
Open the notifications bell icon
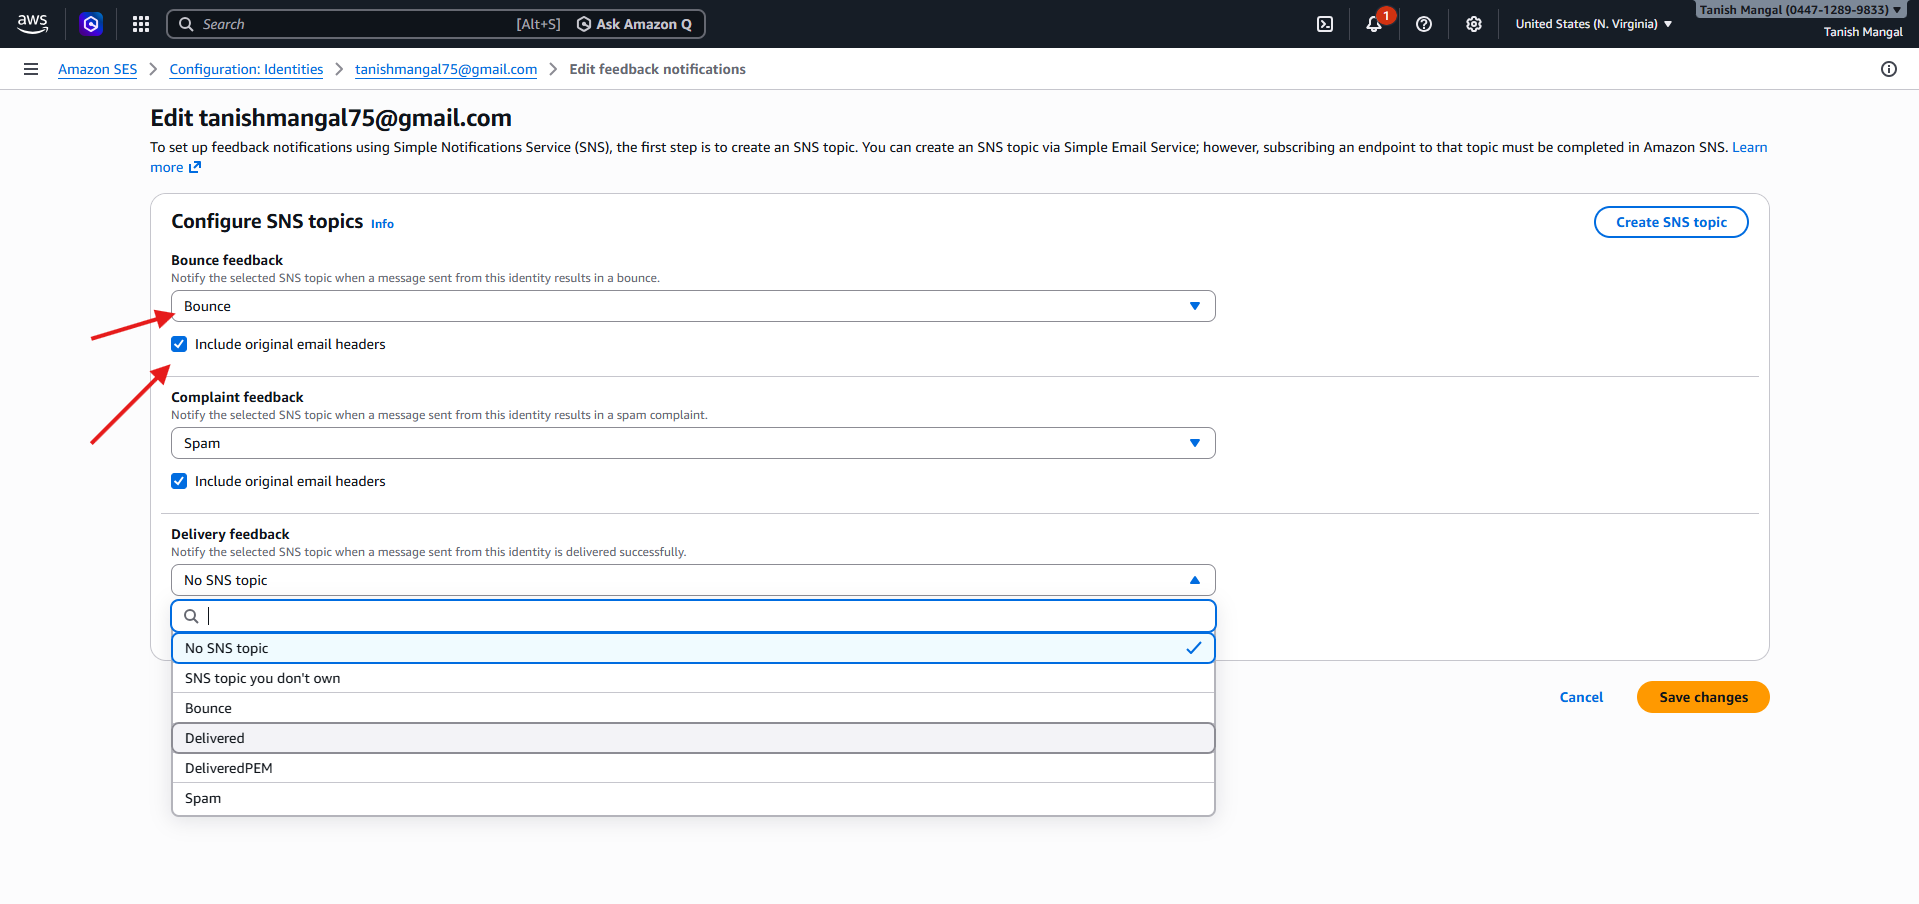point(1374,24)
